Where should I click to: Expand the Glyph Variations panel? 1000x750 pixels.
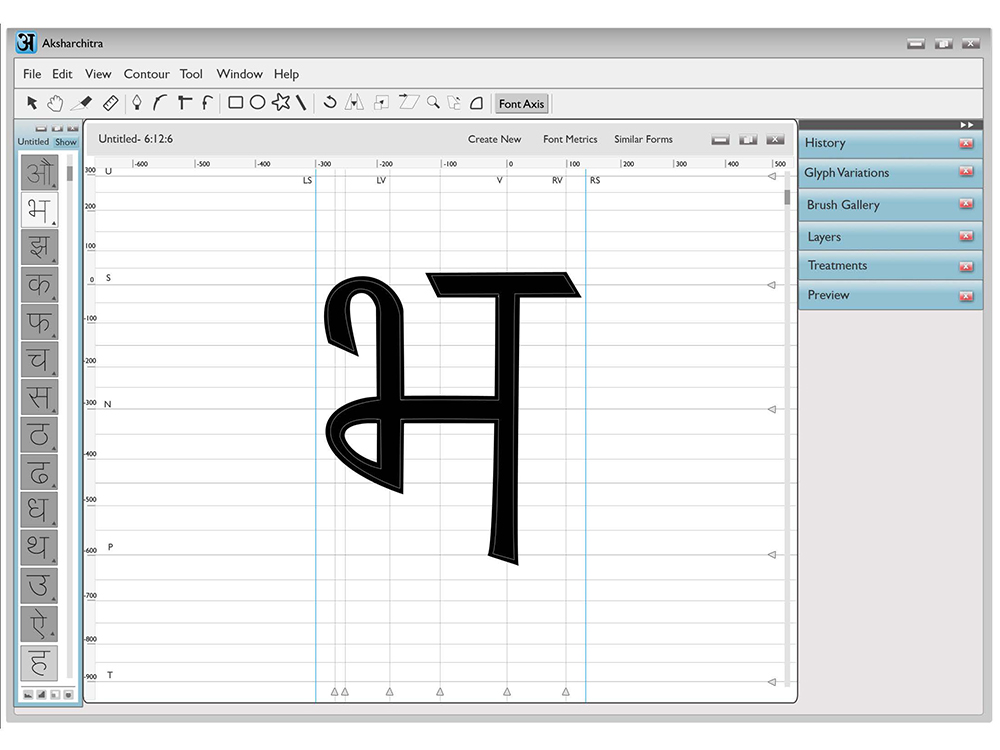[x=889, y=173]
